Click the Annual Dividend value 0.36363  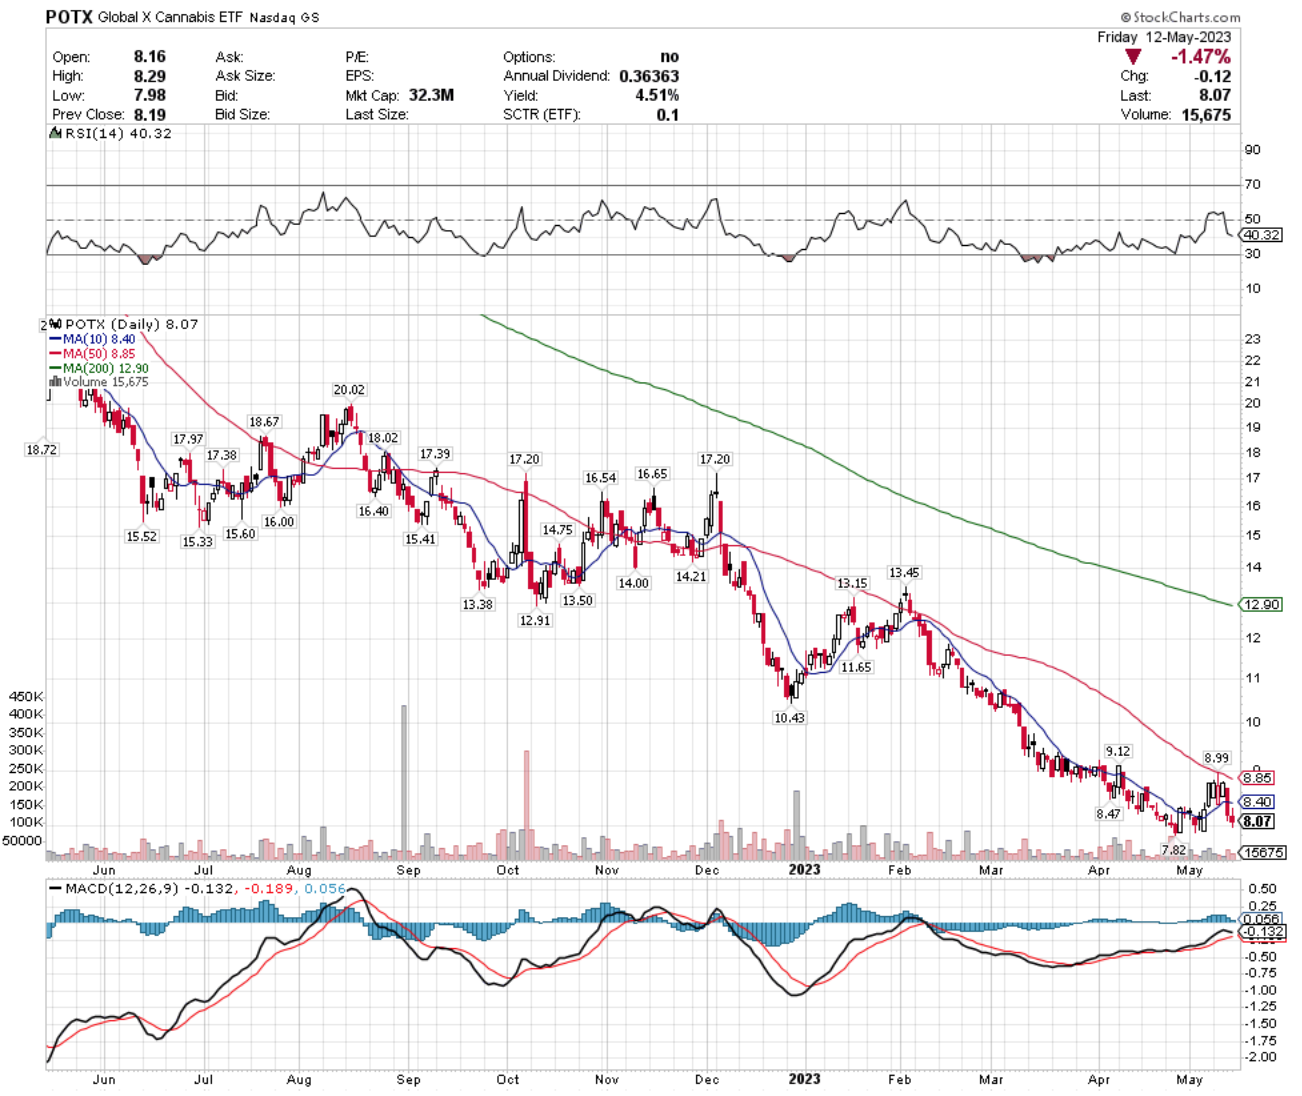(649, 76)
